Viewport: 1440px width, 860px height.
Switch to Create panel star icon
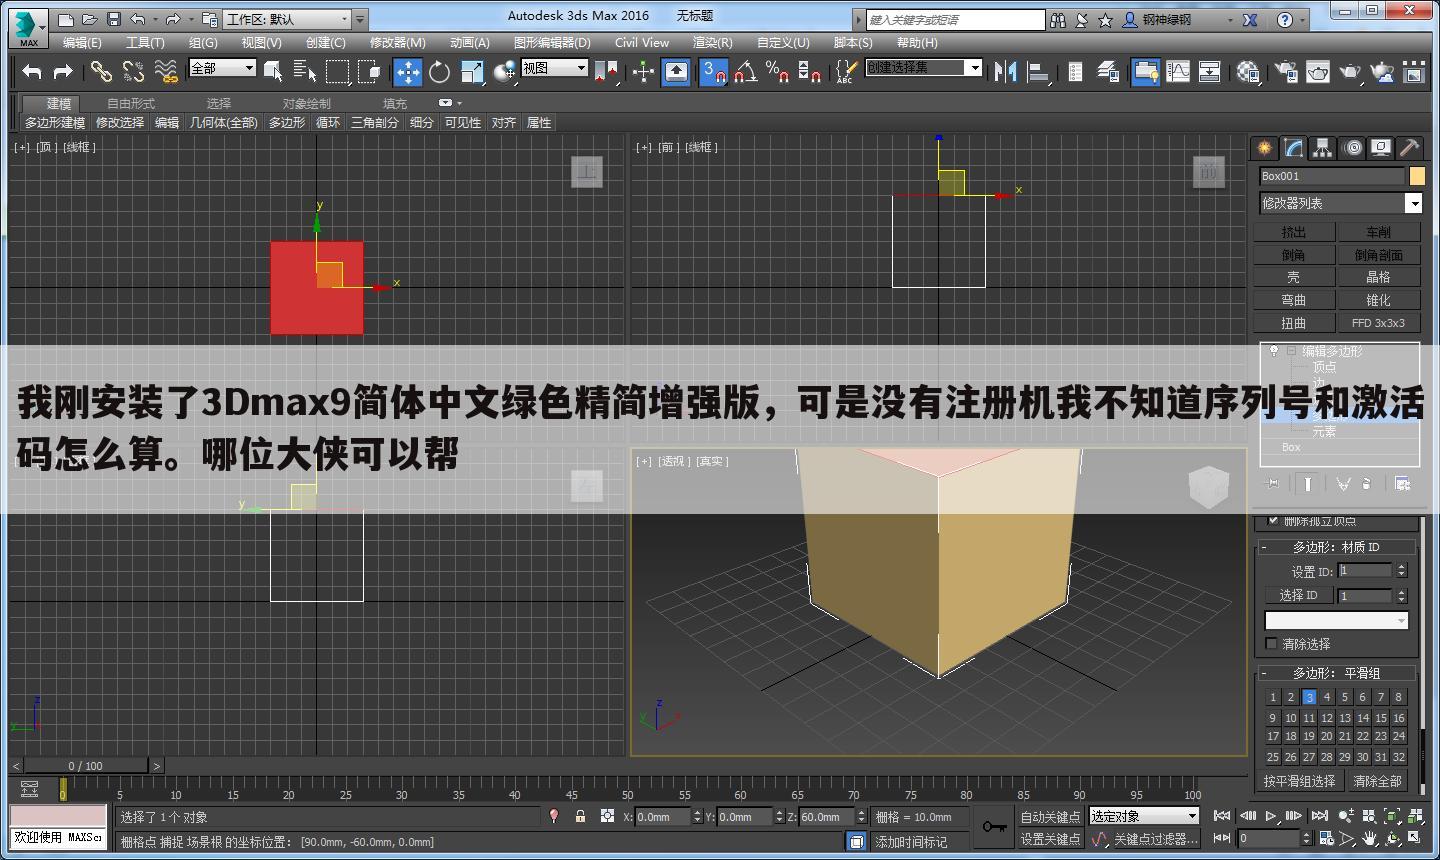pos(1265,148)
